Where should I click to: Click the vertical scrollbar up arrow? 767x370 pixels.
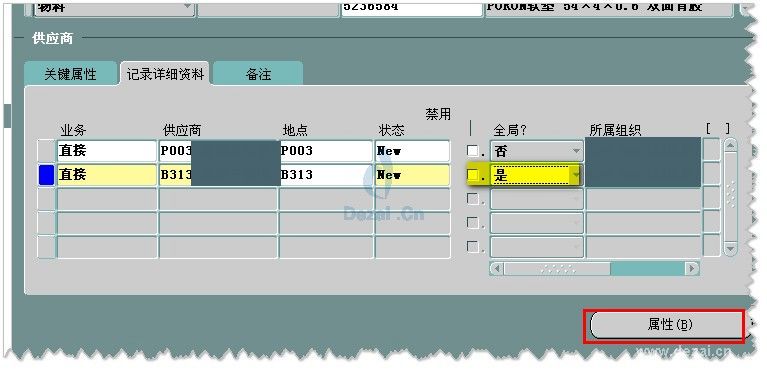click(730, 145)
